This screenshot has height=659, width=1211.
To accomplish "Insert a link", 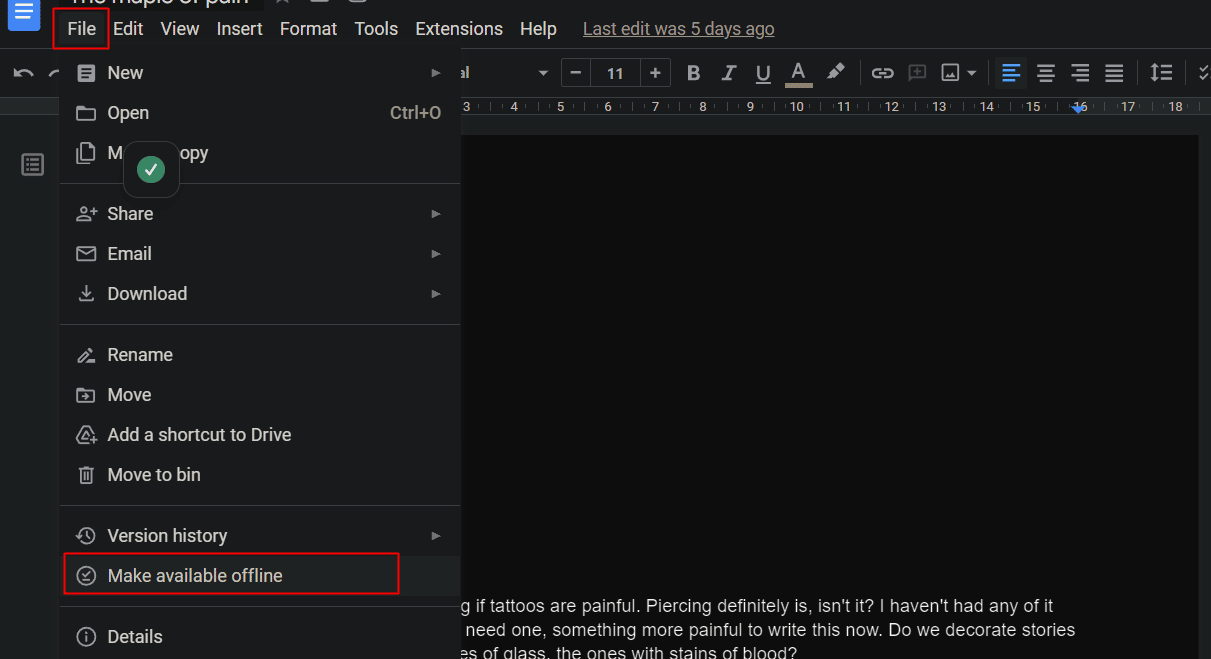I will 882,73.
